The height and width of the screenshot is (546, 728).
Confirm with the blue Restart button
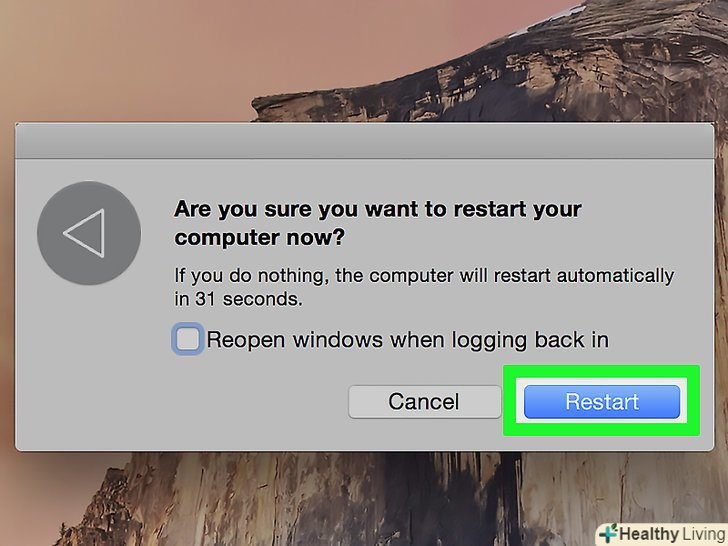(602, 402)
